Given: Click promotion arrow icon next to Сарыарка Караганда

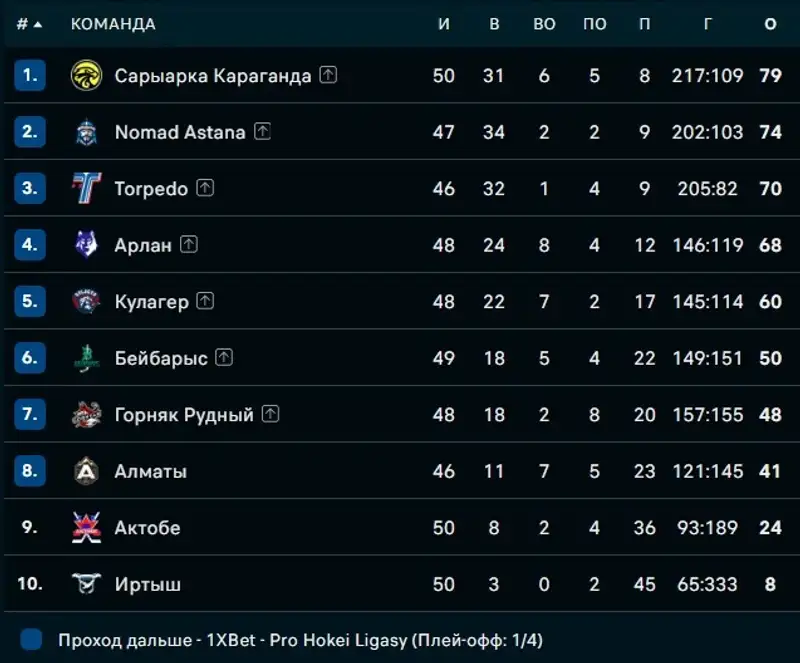Looking at the screenshot, I should pos(328,75).
